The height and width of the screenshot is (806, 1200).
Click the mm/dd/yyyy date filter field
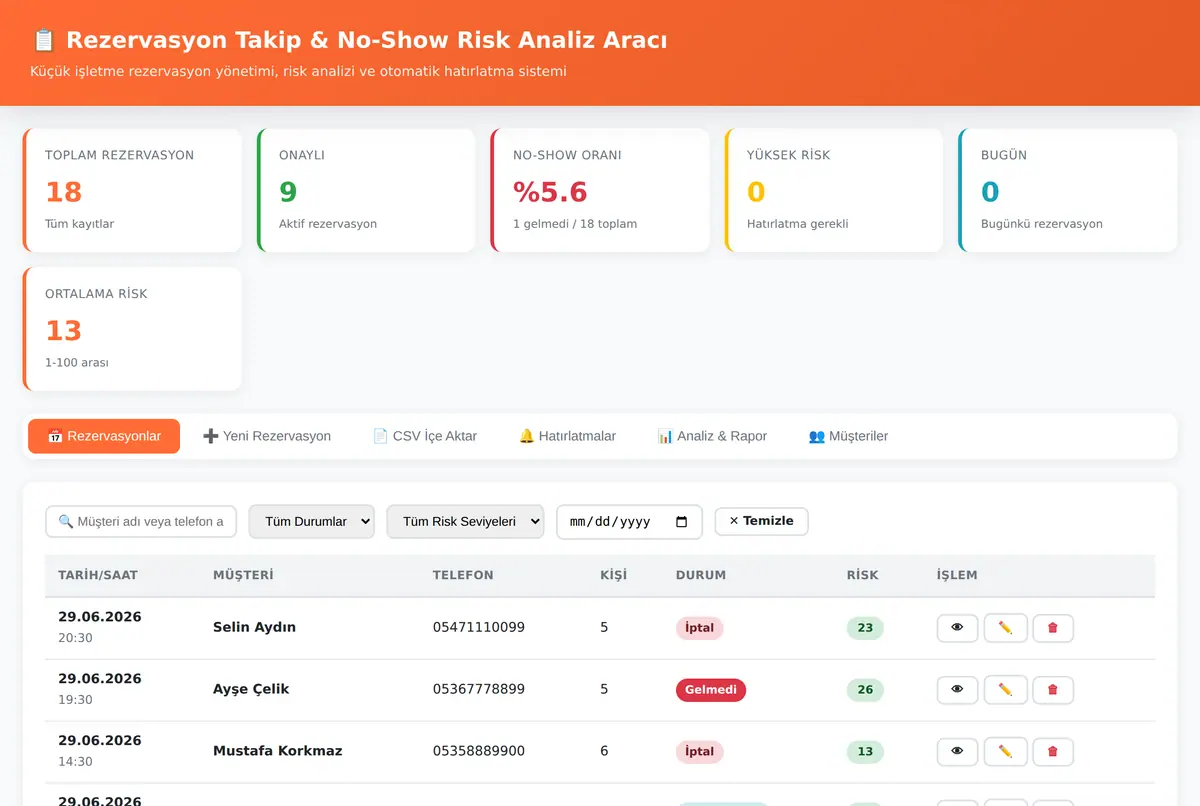[x=629, y=522]
